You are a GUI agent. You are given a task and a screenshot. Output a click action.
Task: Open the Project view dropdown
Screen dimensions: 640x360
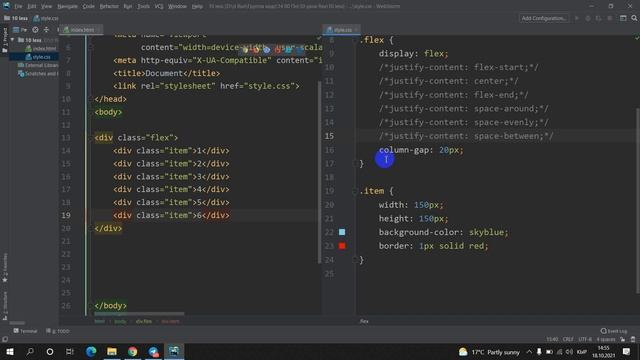coord(20,30)
